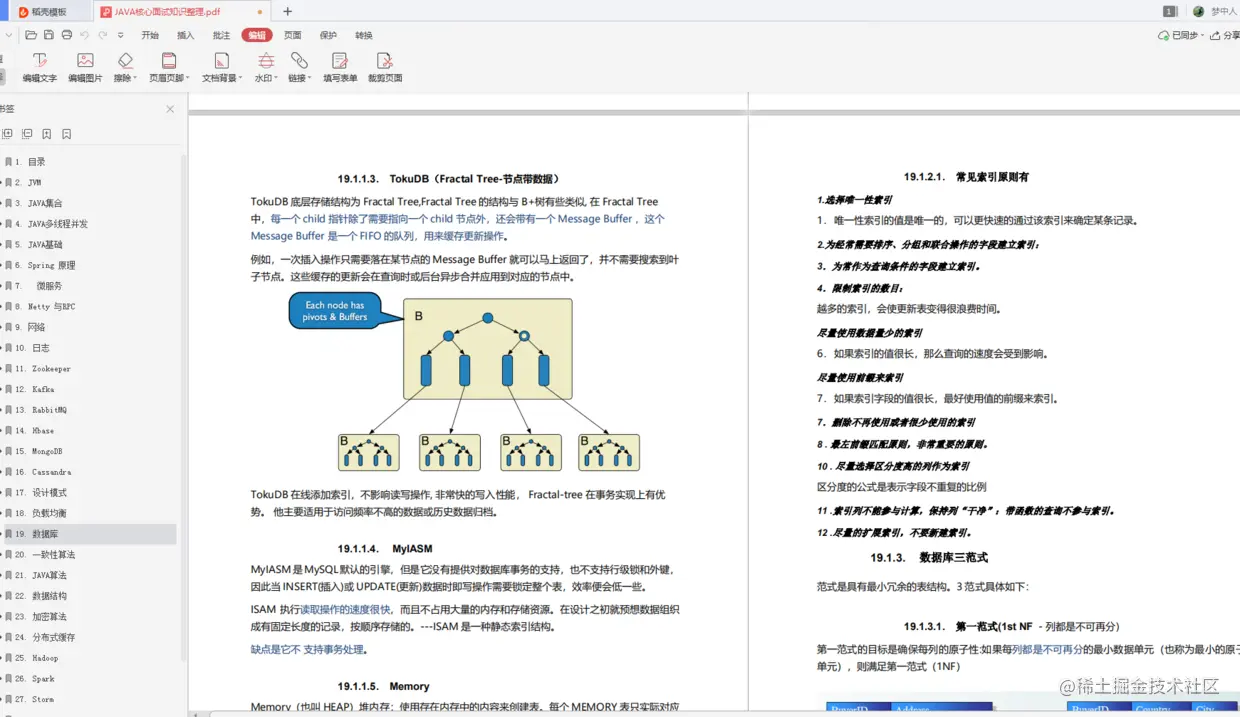
Task: Close the 书签 bookmarks panel
Action: click(170, 109)
